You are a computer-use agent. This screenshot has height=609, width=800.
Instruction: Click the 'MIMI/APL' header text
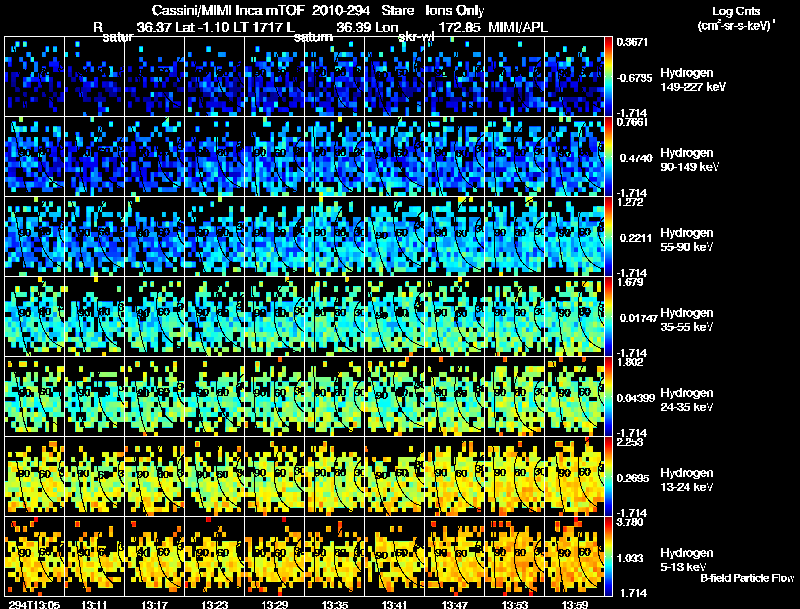click(518, 27)
